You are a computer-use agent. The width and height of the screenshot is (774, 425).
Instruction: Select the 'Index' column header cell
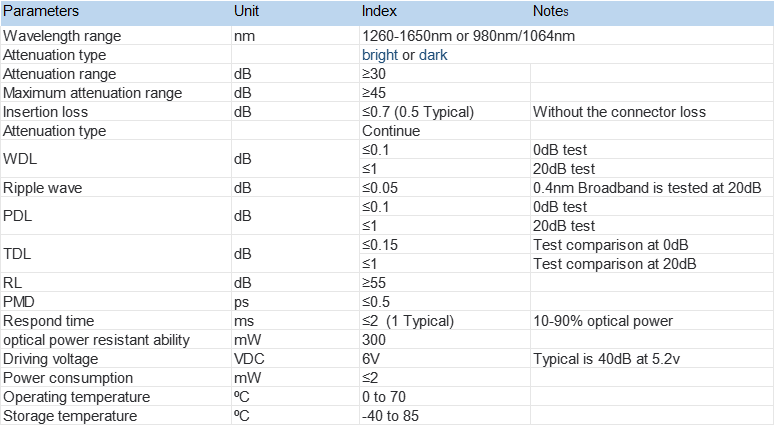tap(379, 11)
